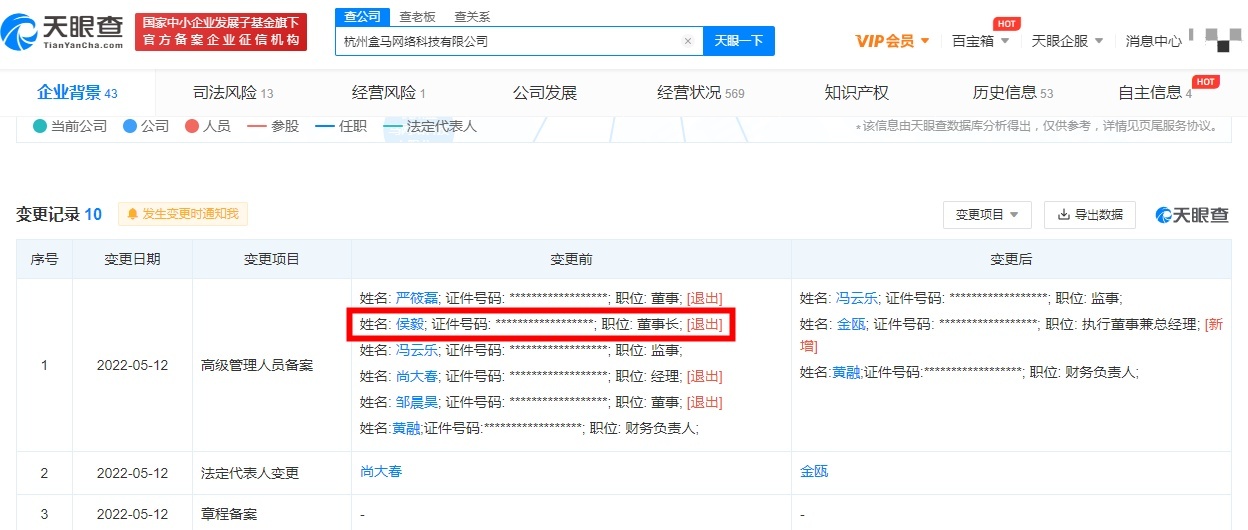Open the 公司发展 tab

tap(545, 93)
